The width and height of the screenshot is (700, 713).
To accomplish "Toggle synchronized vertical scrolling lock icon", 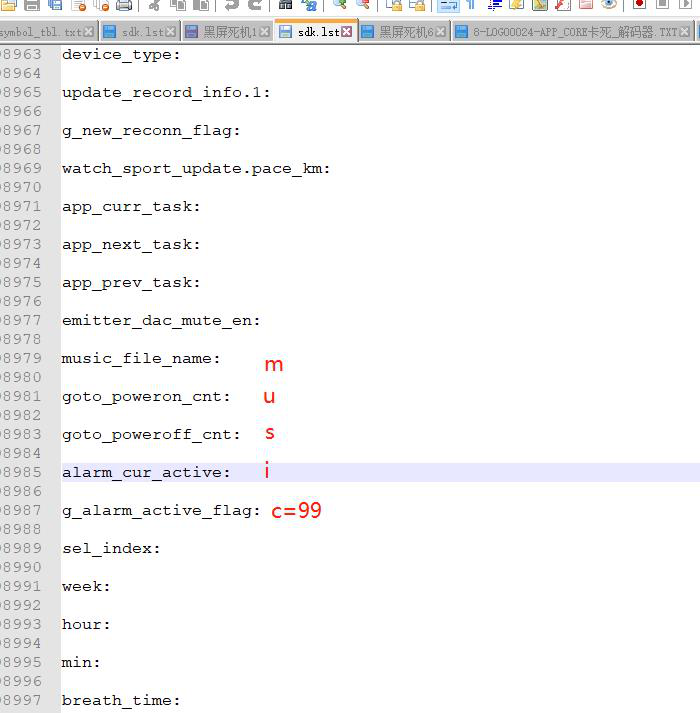I will pyautogui.click(x=394, y=5).
